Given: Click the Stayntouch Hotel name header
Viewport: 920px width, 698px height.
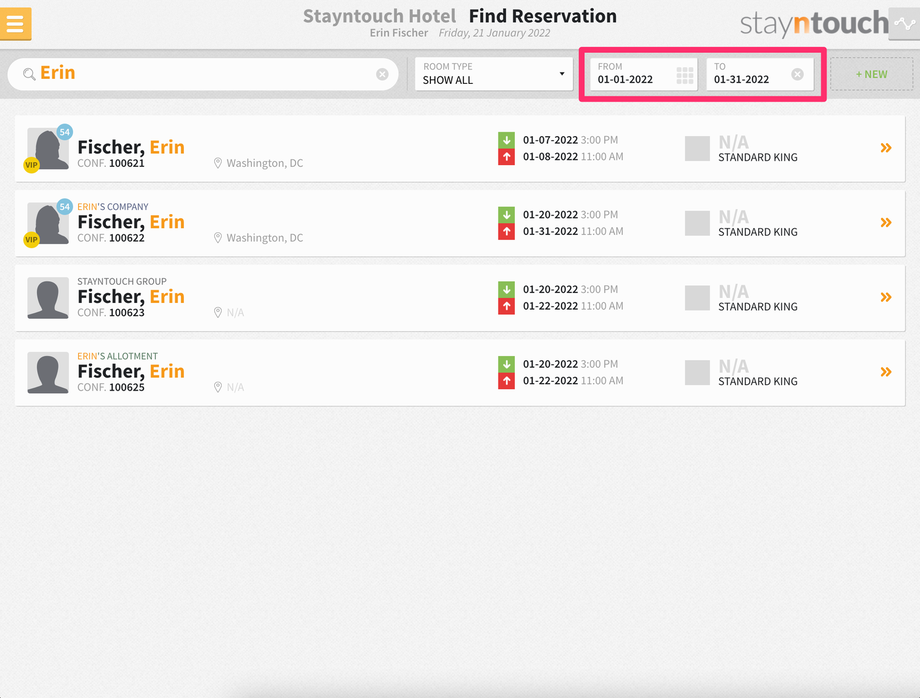Looking at the screenshot, I should click(x=379, y=16).
